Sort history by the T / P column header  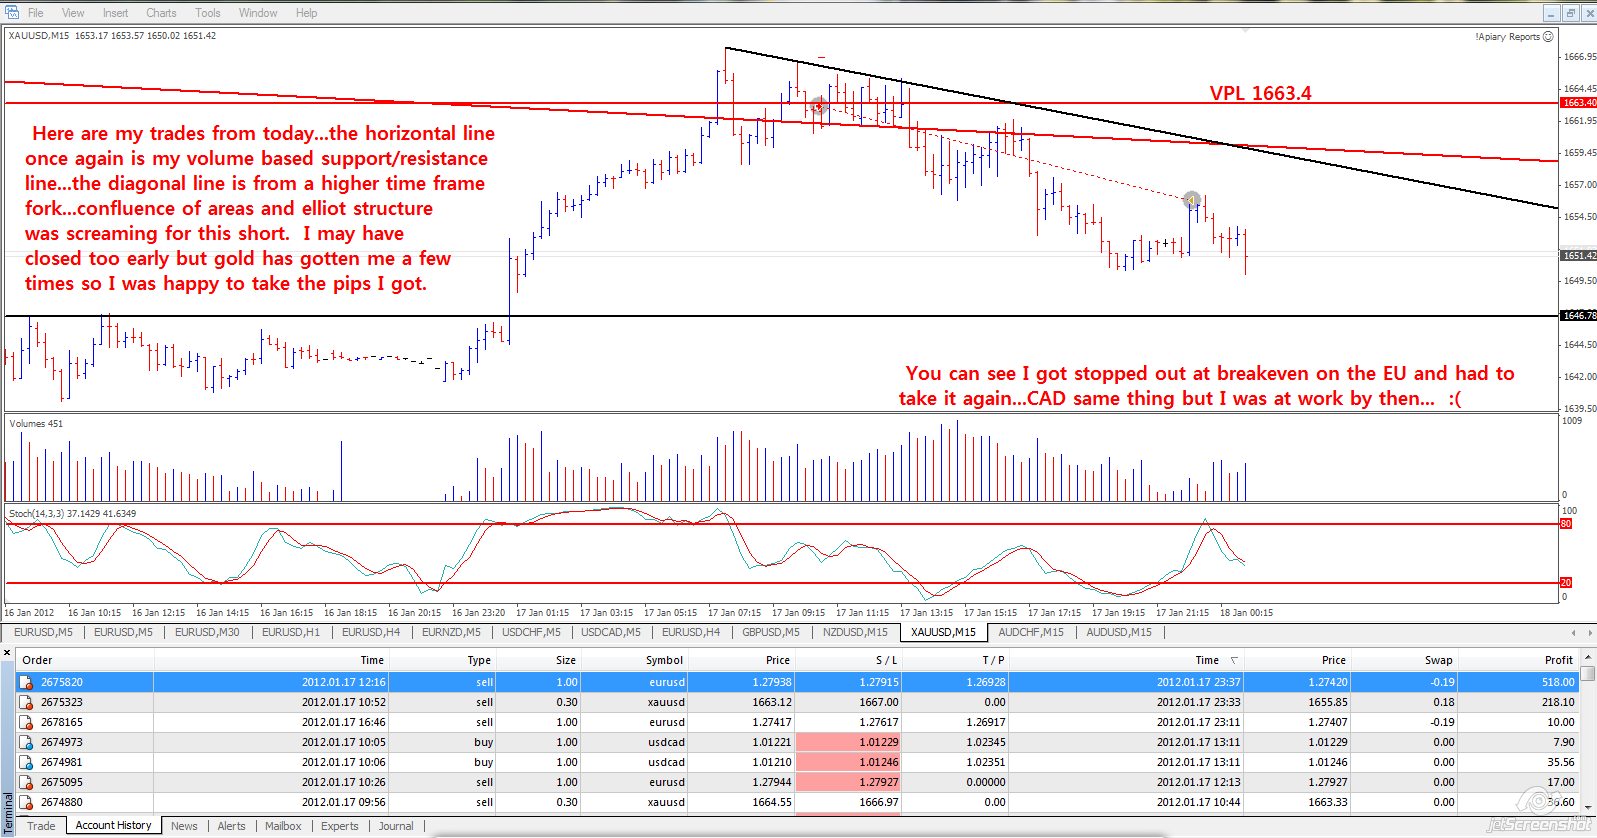pyautogui.click(x=955, y=660)
